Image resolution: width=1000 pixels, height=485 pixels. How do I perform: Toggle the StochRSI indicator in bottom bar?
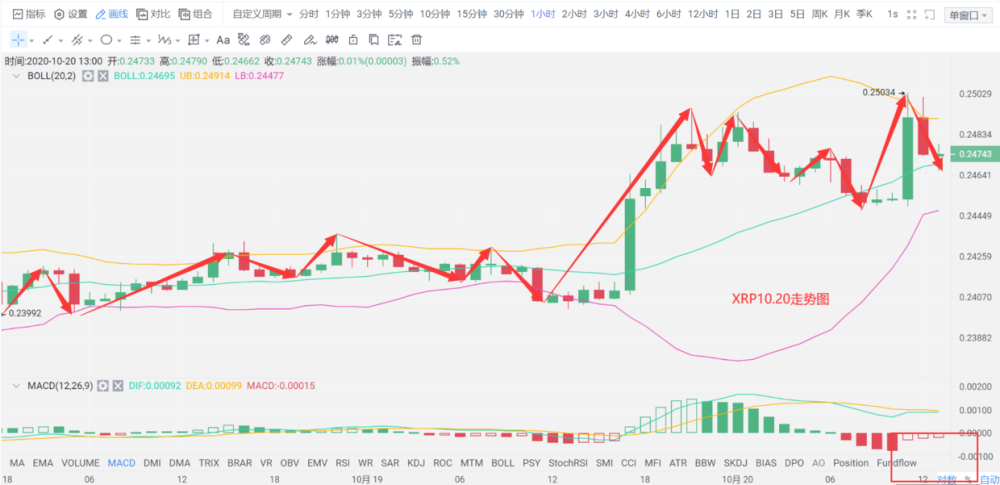coord(567,463)
